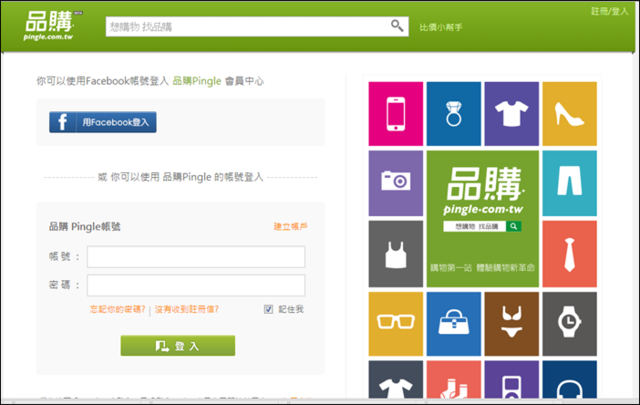Click the gray tank top tile
640x405 pixels.
pos(396,254)
